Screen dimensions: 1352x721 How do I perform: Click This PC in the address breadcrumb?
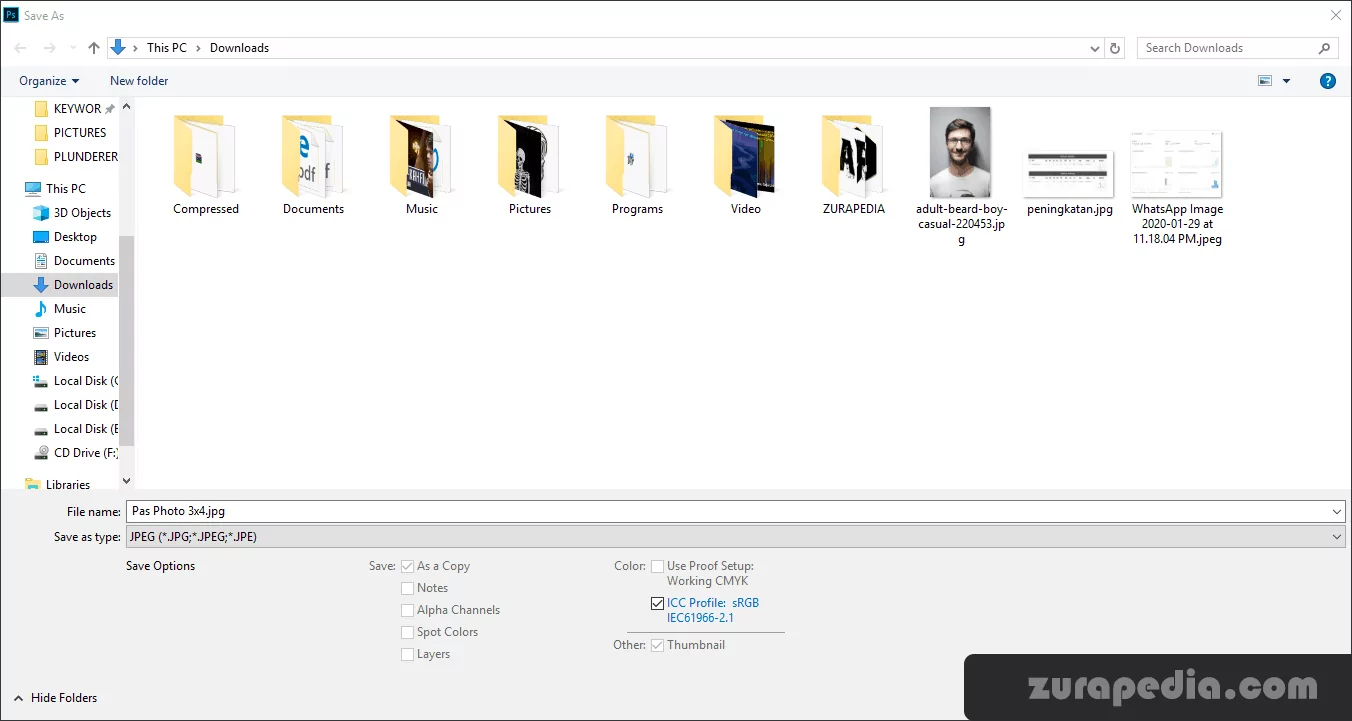[x=166, y=48]
